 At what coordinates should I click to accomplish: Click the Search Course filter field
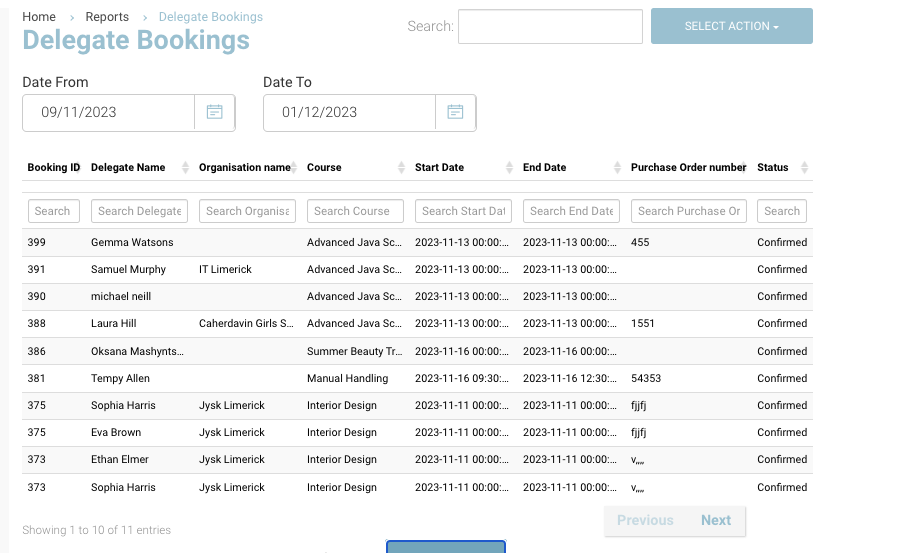tap(355, 211)
